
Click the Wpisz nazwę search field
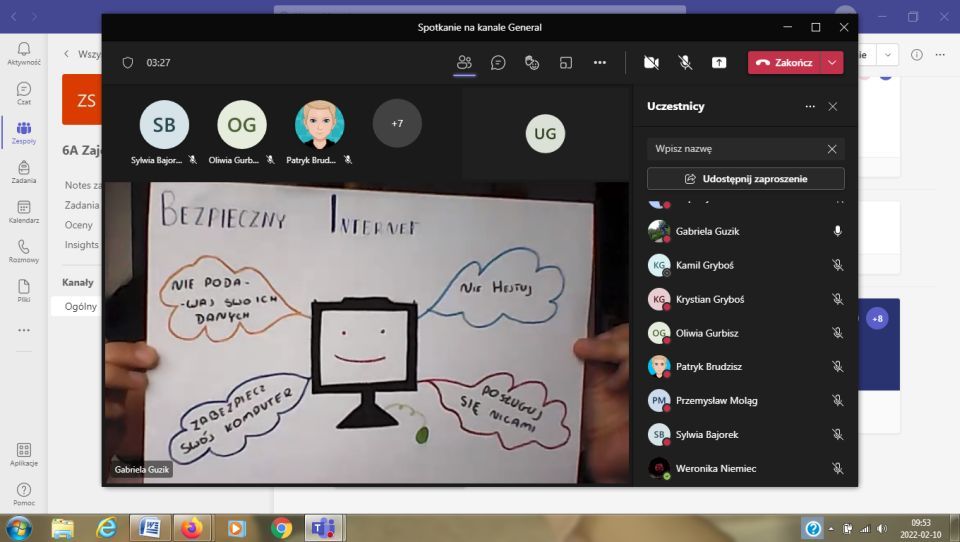click(735, 149)
